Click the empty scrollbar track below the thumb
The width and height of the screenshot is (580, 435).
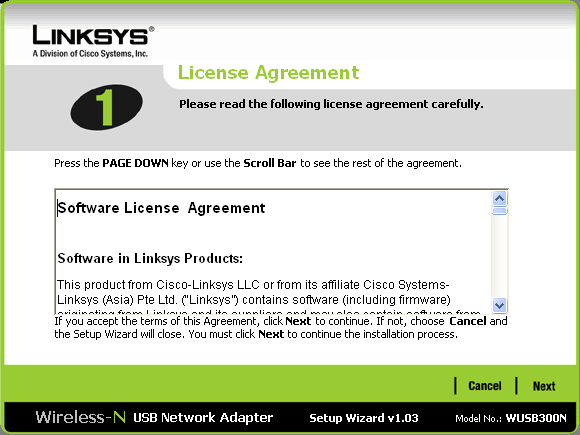499,256
